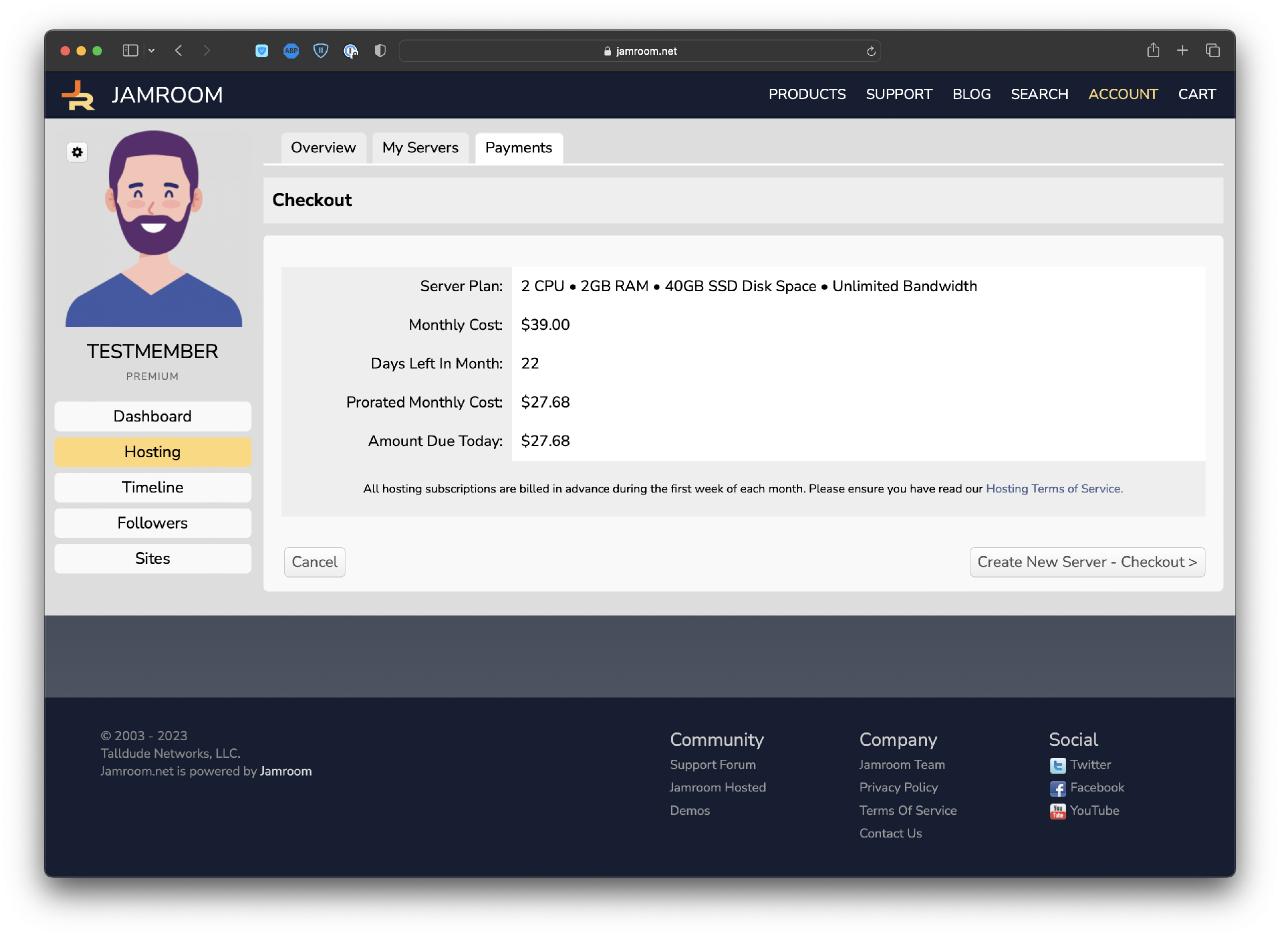Open the CART menu item
The width and height of the screenshot is (1280, 936).
click(1196, 94)
